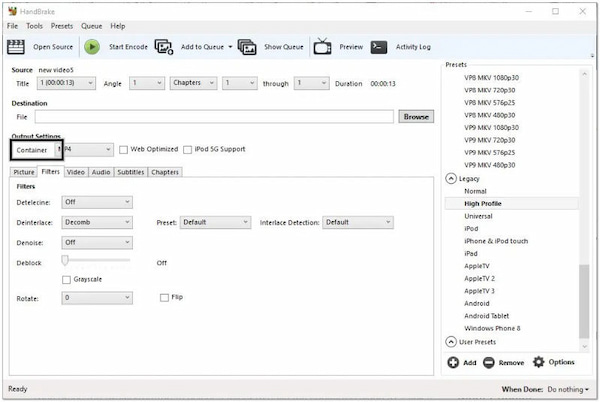Select the Filters tab
The height and width of the screenshot is (402, 600).
tap(51, 172)
